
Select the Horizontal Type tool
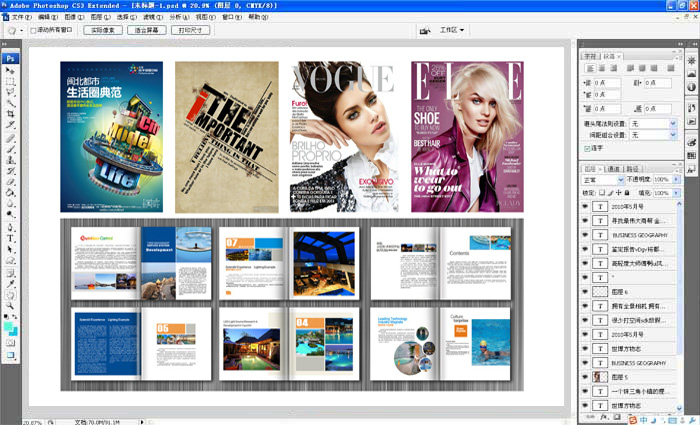coord(11,239)
